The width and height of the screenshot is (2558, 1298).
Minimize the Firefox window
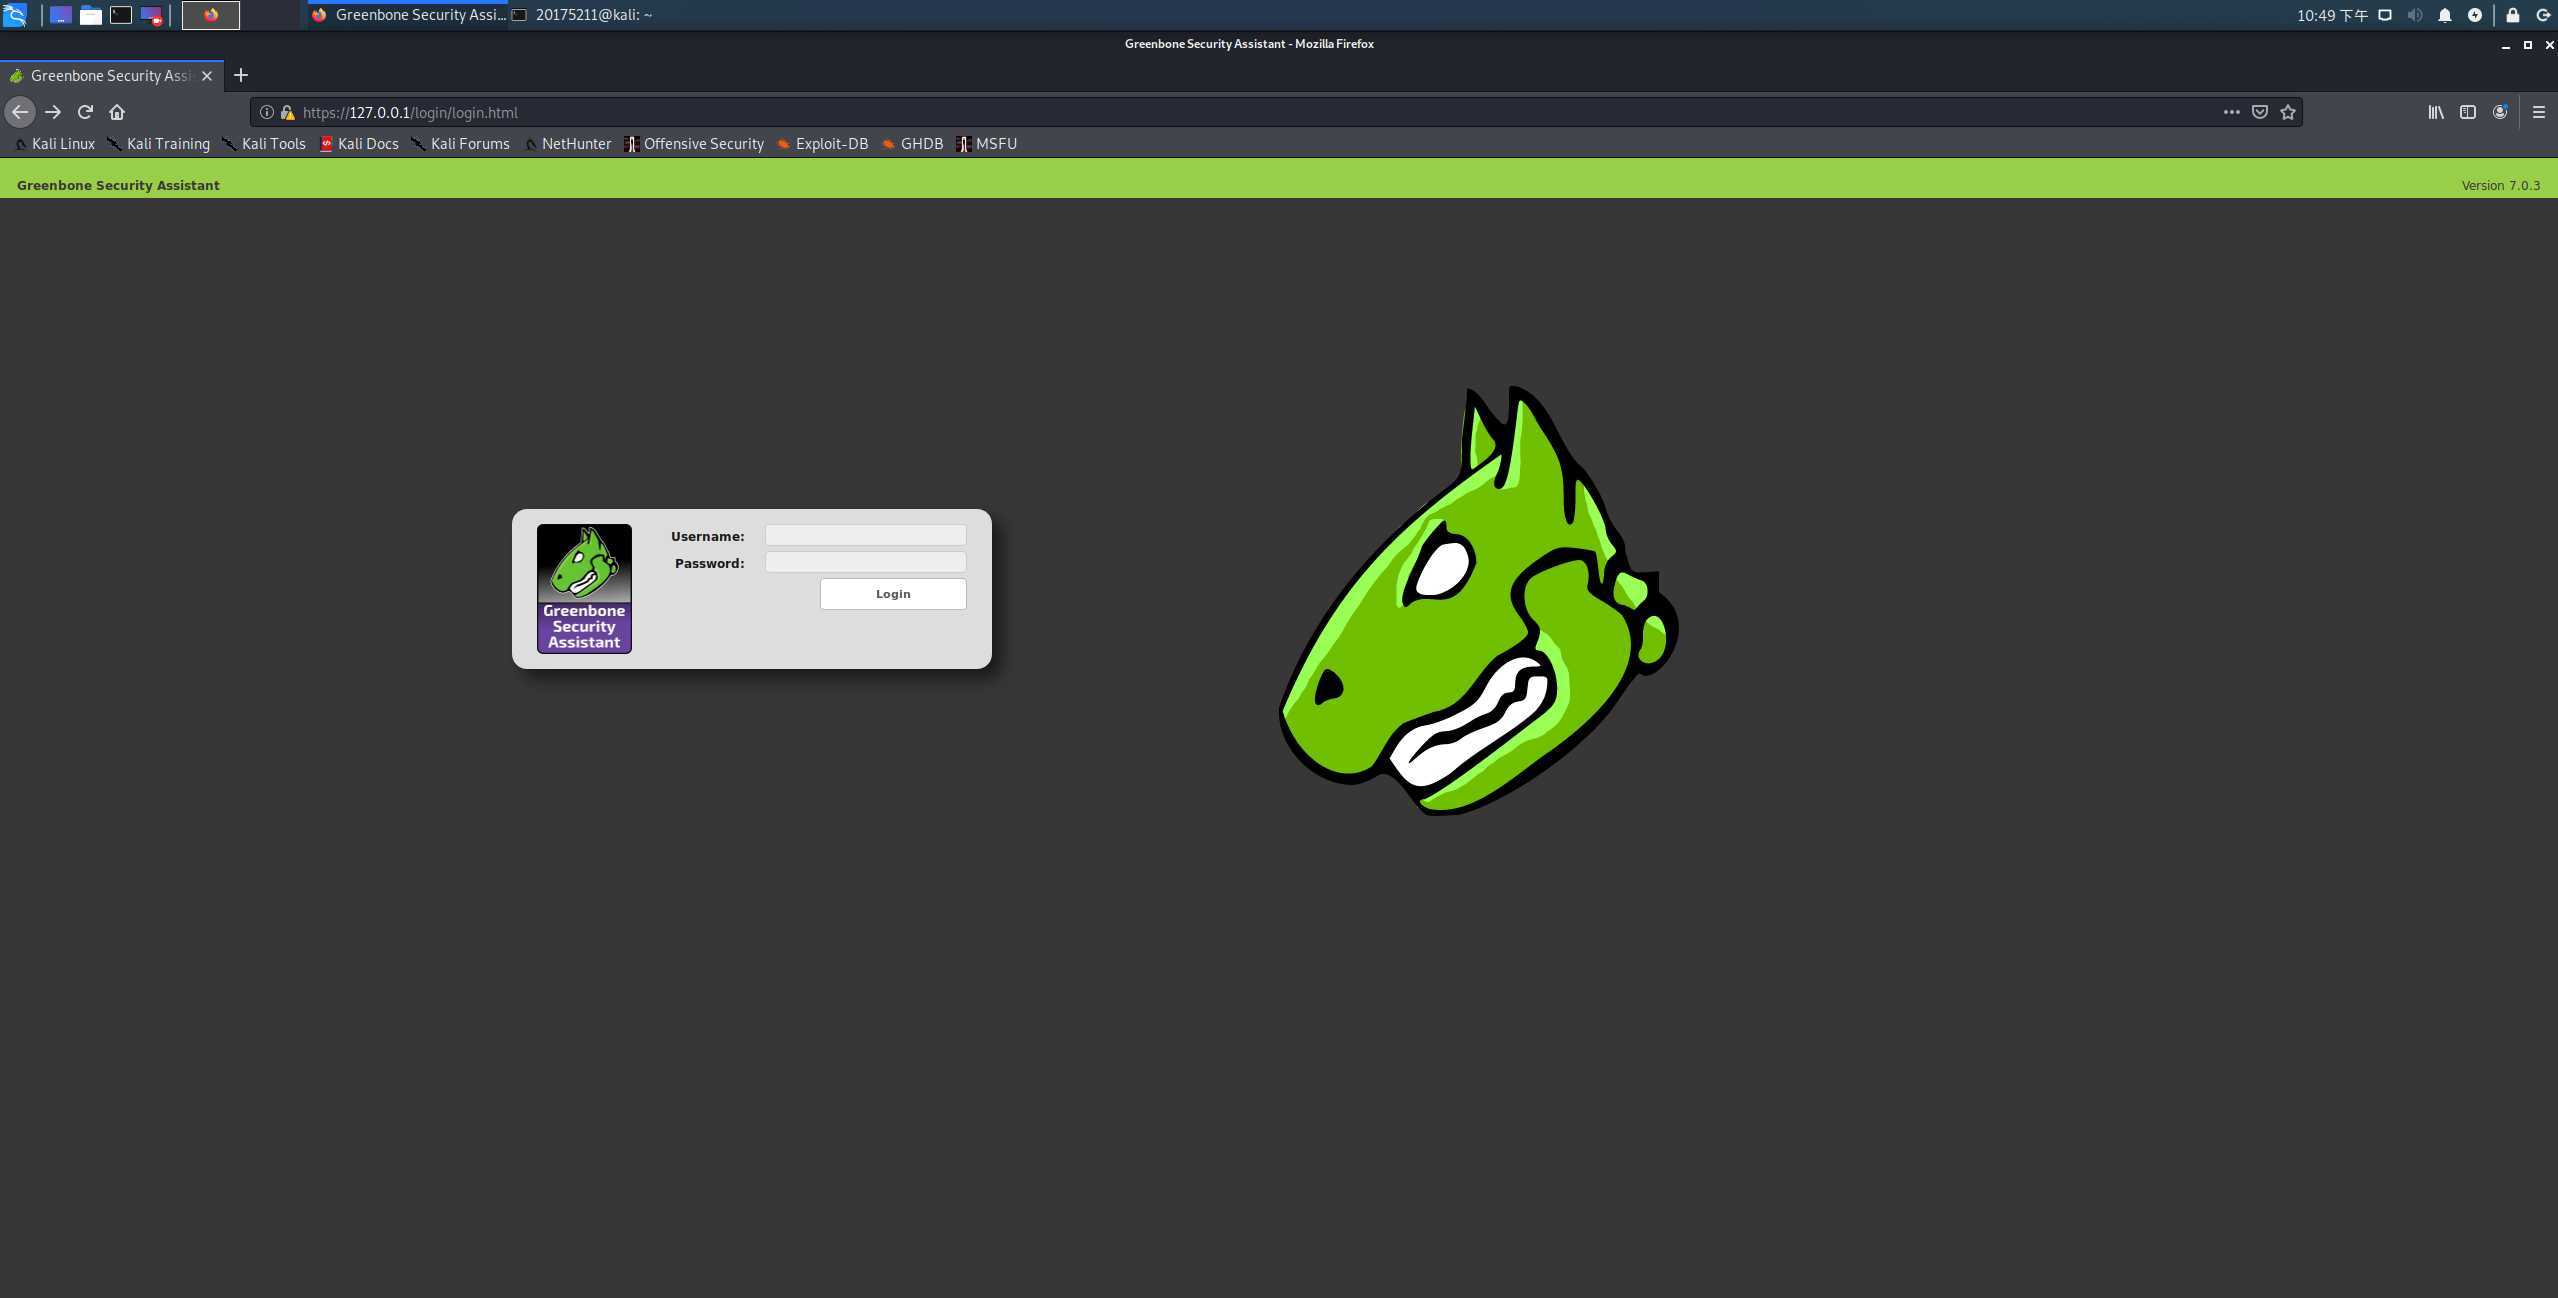[2505, 45]
